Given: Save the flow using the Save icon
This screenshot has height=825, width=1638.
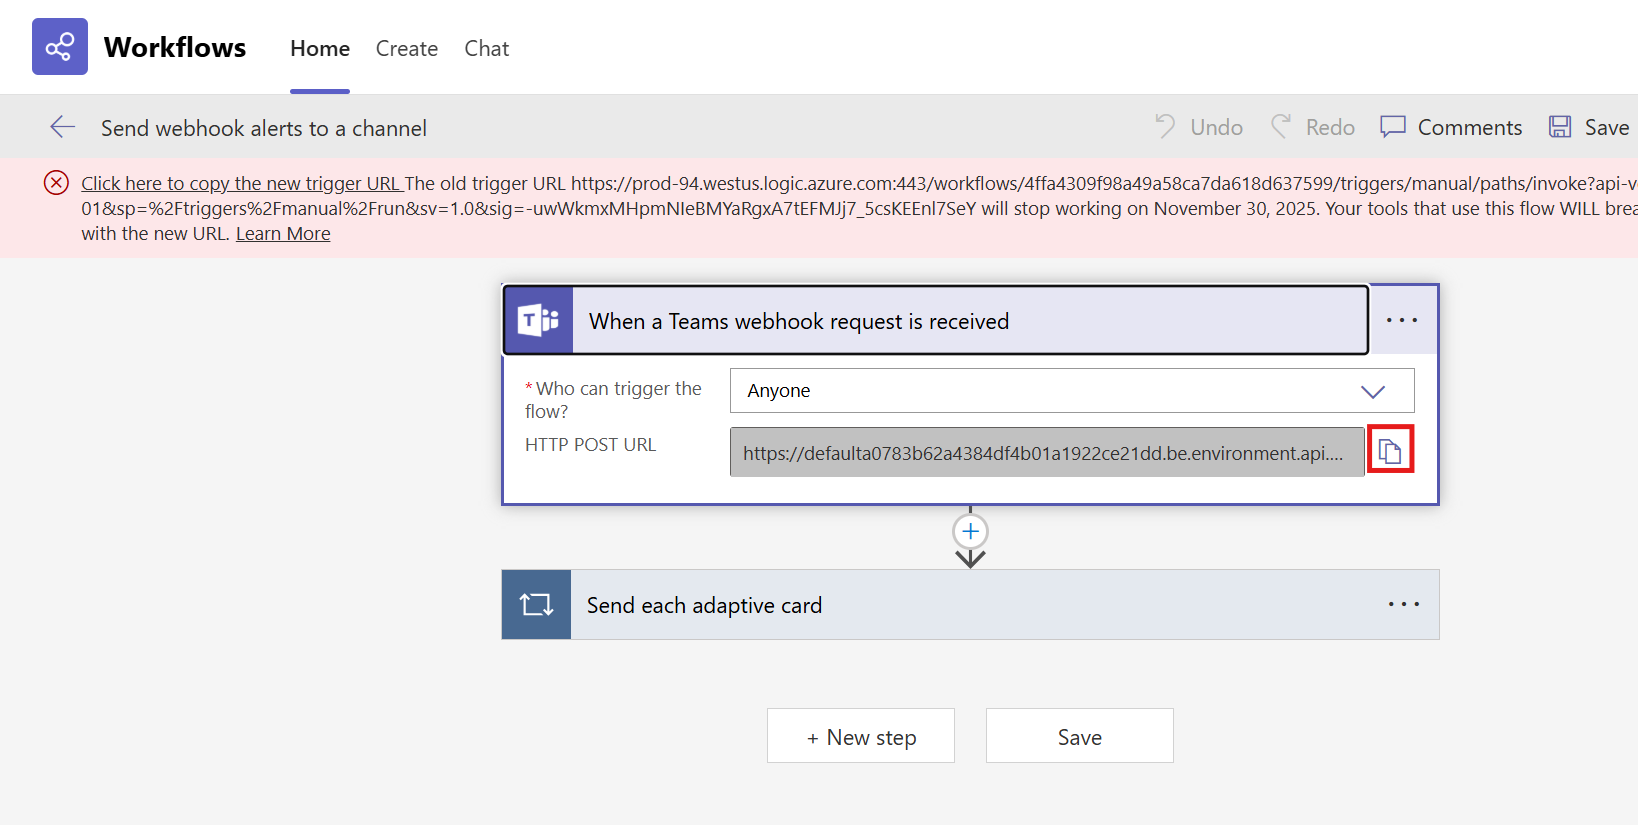Looking at the screenshot, I should point(1560,126).
